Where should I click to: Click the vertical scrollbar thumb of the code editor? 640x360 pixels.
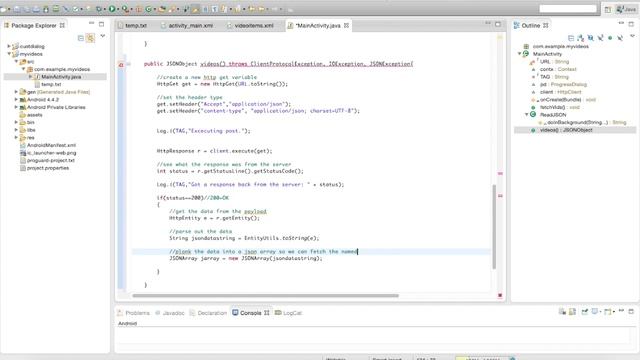(x=494, y=227)
